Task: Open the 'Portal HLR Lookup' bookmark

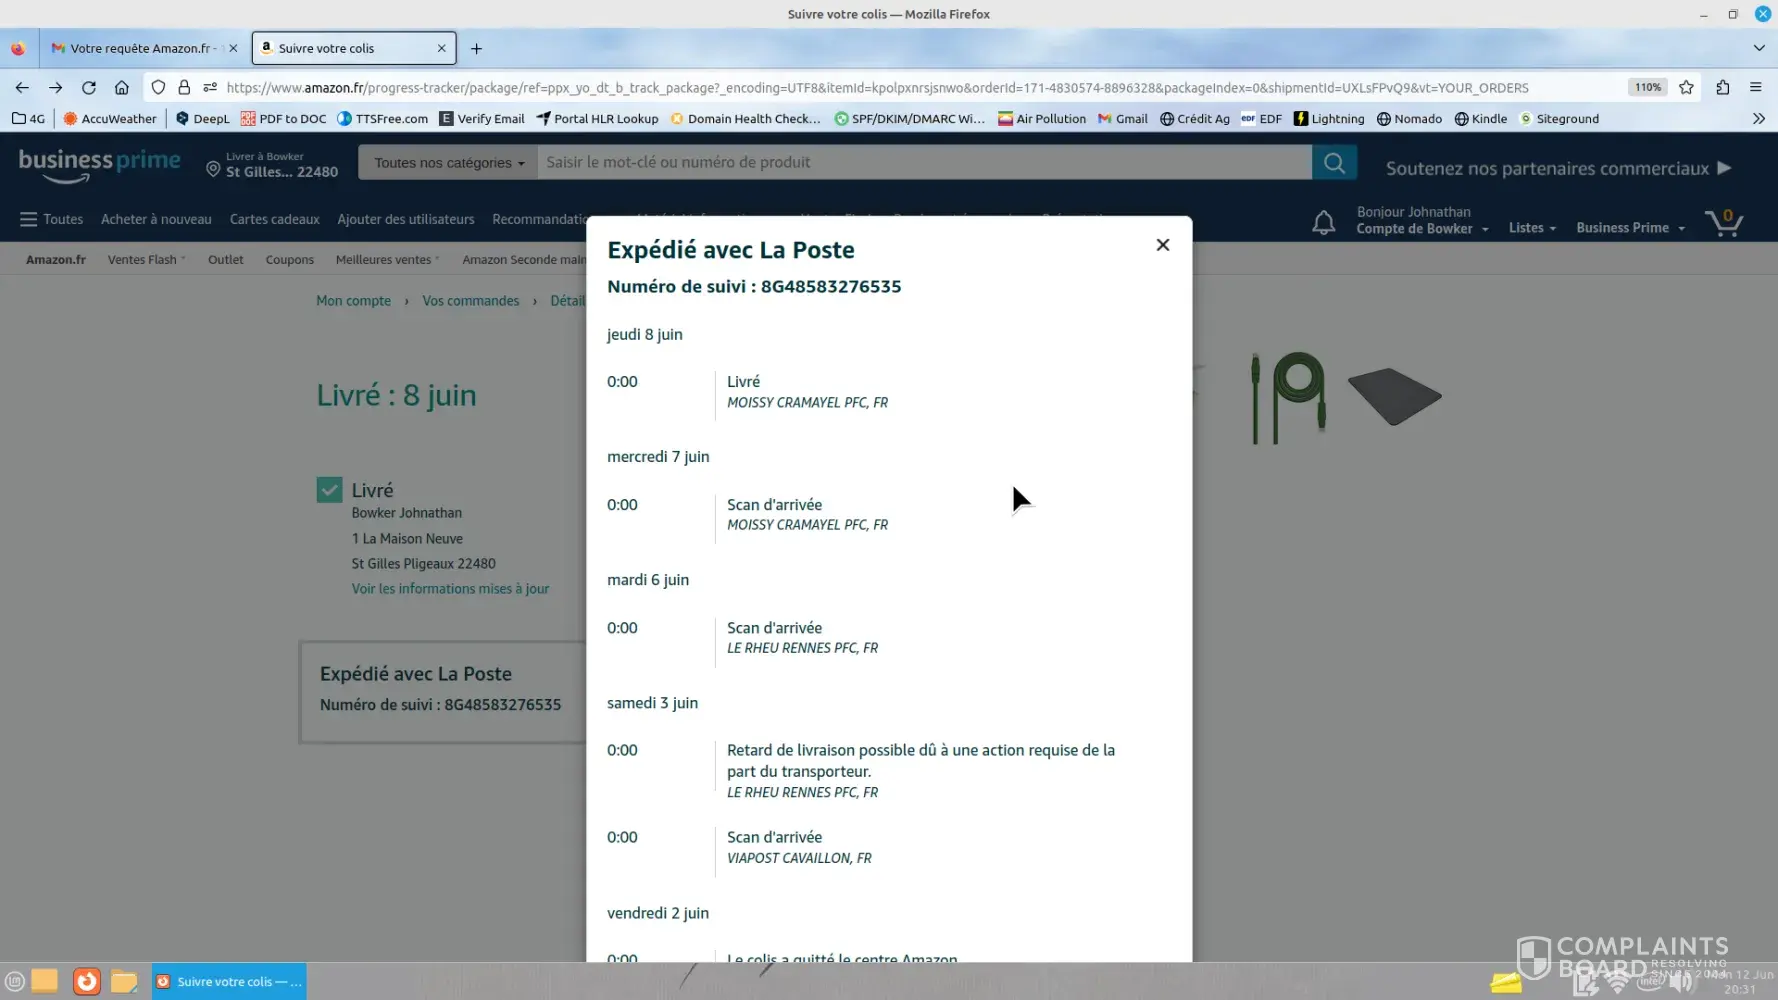Action: coord(597,119)
